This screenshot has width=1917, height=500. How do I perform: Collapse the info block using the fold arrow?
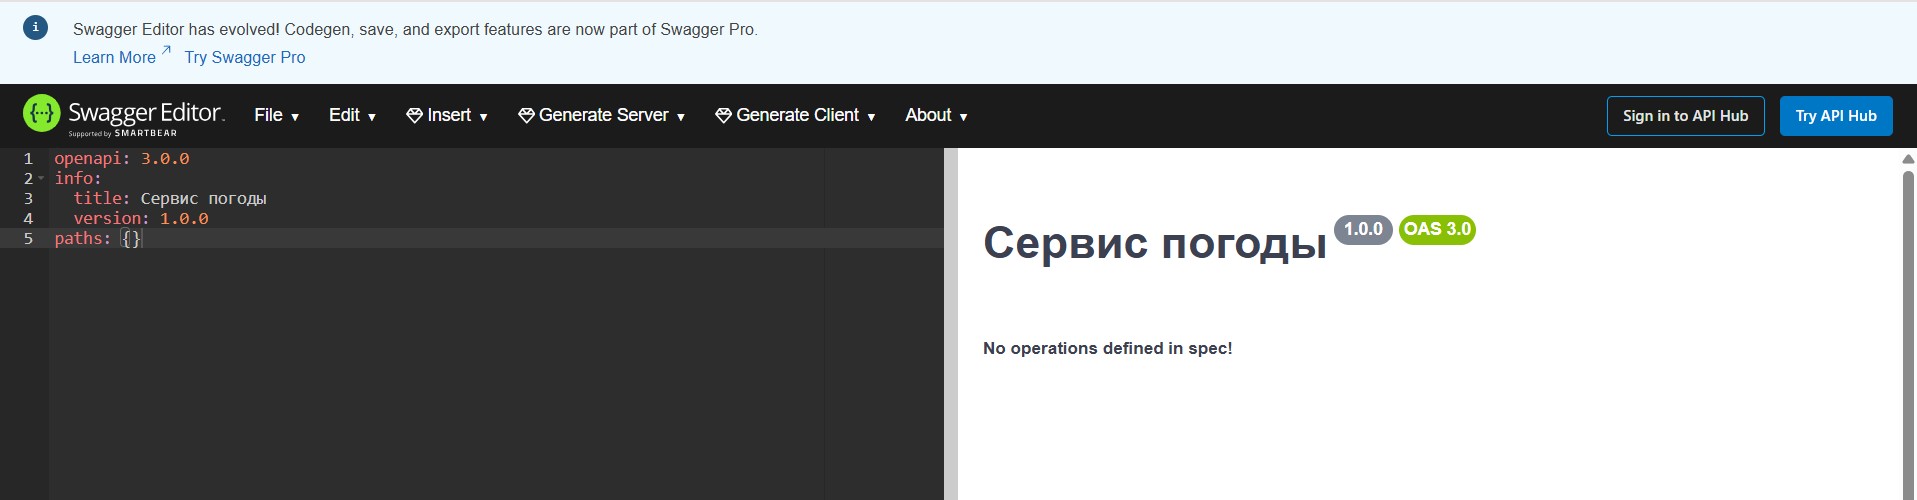(x=41, y=179)
